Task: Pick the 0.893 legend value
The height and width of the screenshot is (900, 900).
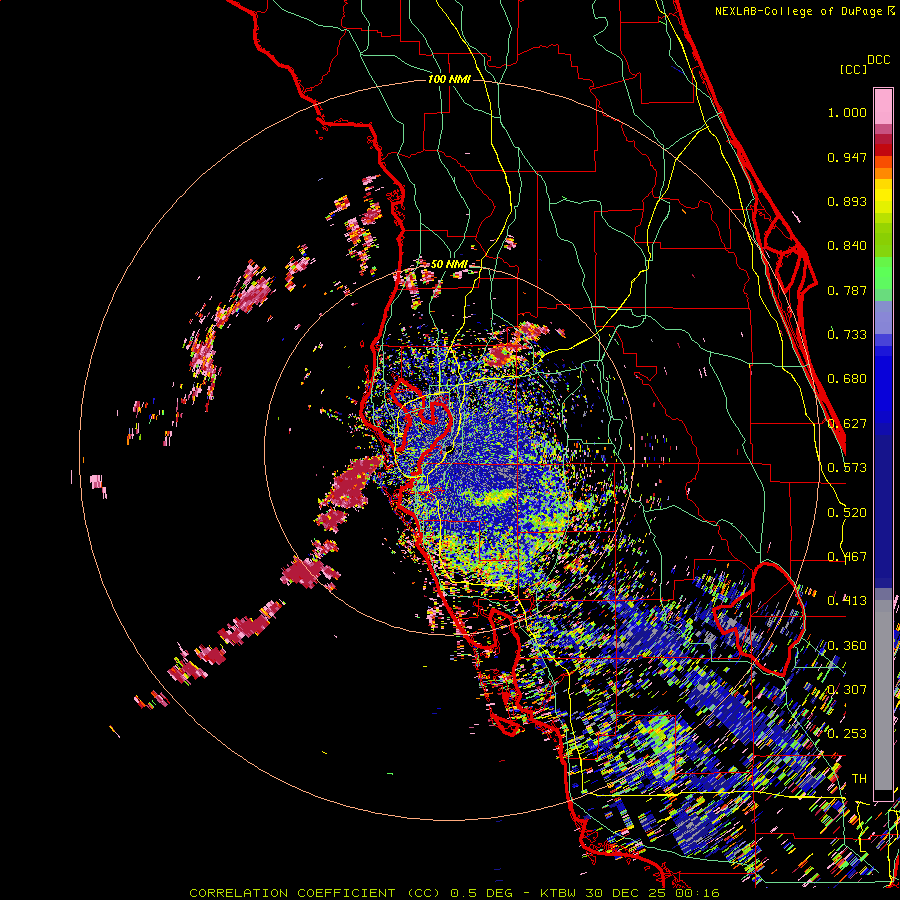Action: 847,201
